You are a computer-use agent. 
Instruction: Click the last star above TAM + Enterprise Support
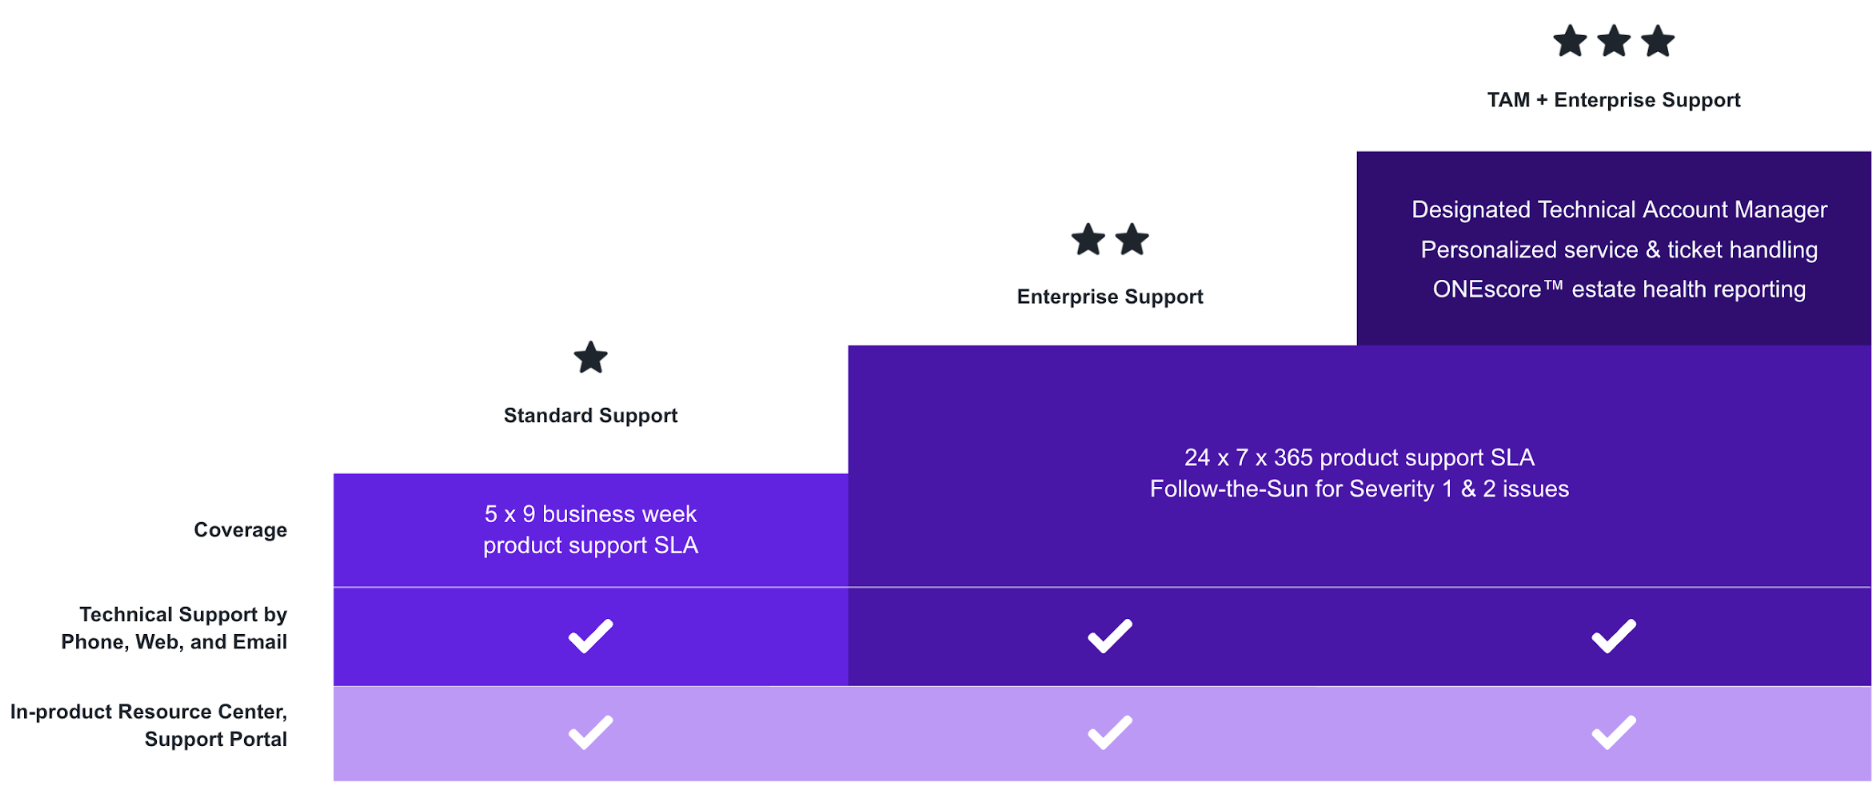click(1658, 42)
